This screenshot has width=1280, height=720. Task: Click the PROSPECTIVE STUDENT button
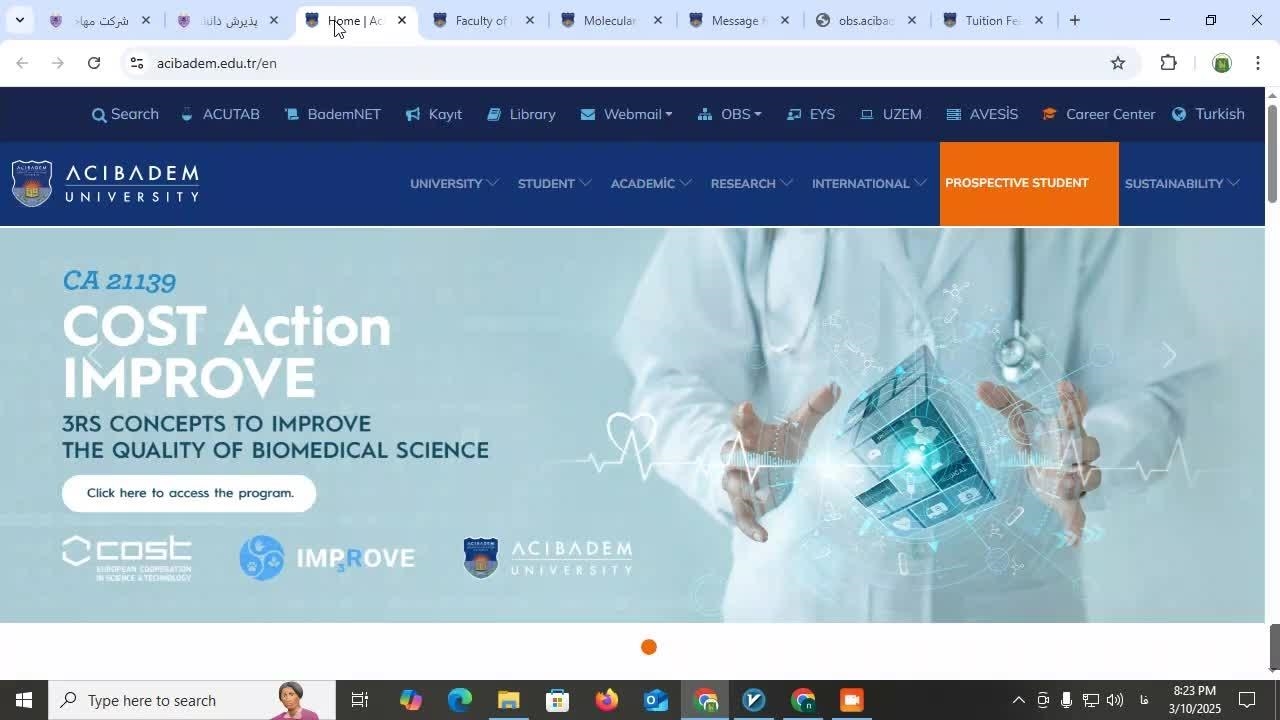1016,183
